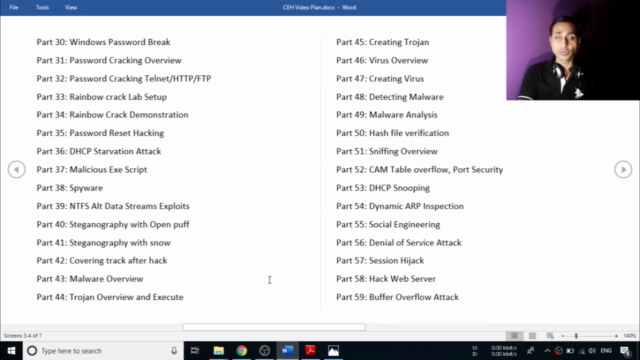Switch to Web Layout view in the status bar
Screen dimensions: 640x360
(x=550, y=336)
